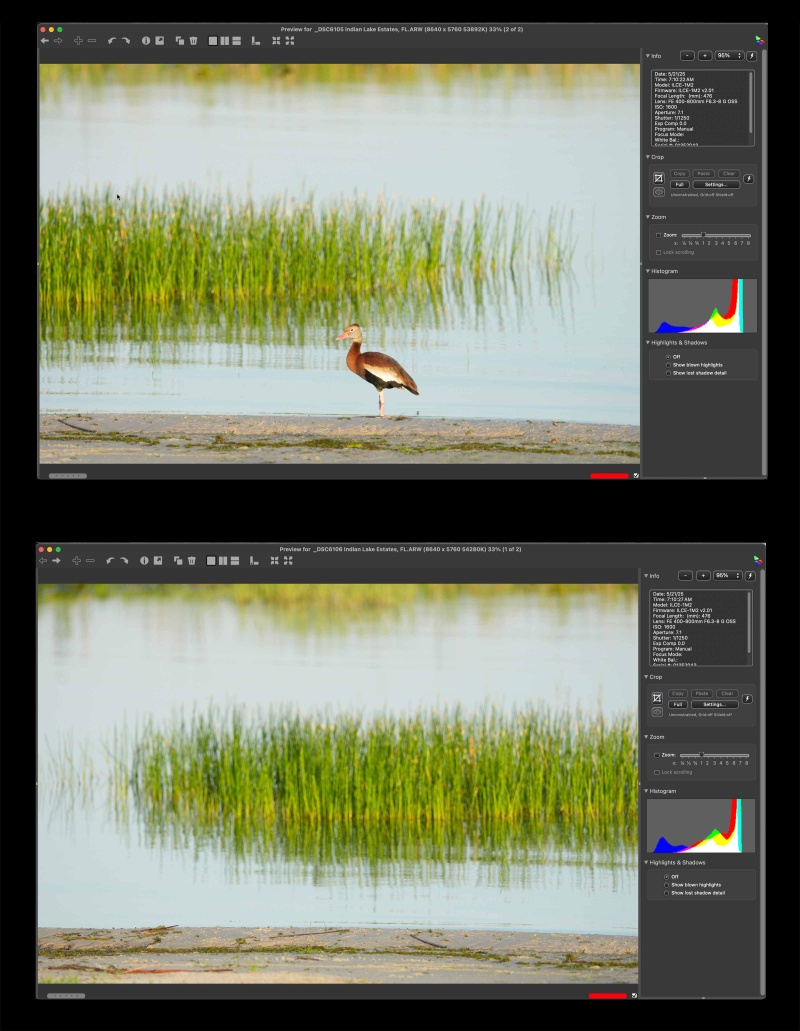Screen dimensions: 800x1031
Task: Collapse the Histogram section in _DSC6105 preview
Action: click(647, 271)
